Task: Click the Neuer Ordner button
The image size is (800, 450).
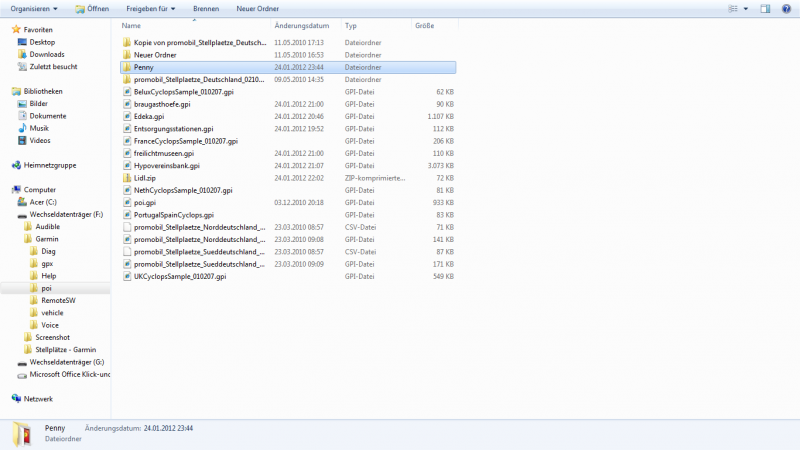Action: [x=257, y=8]
